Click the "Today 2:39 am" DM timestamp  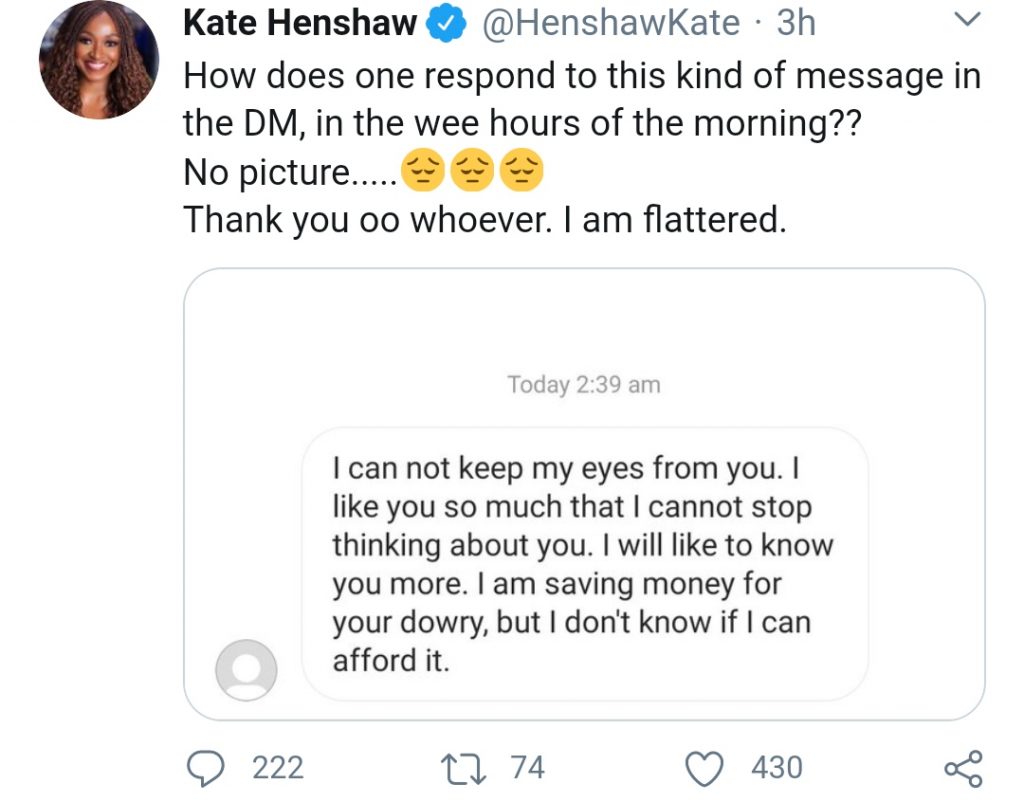click(584, 385)
